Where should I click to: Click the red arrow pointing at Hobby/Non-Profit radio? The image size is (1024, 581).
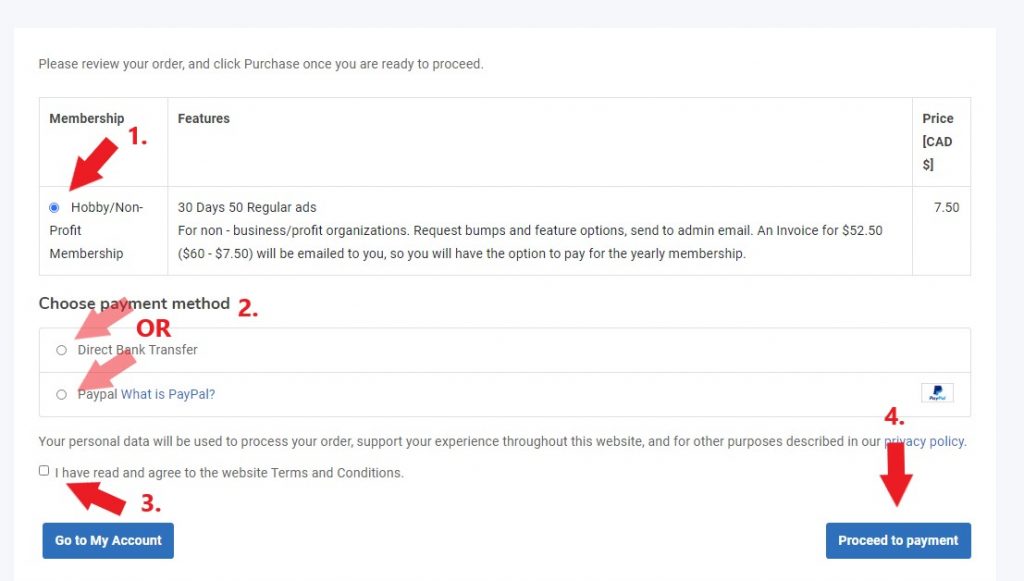pyautogui.click(x=93, y=163)
